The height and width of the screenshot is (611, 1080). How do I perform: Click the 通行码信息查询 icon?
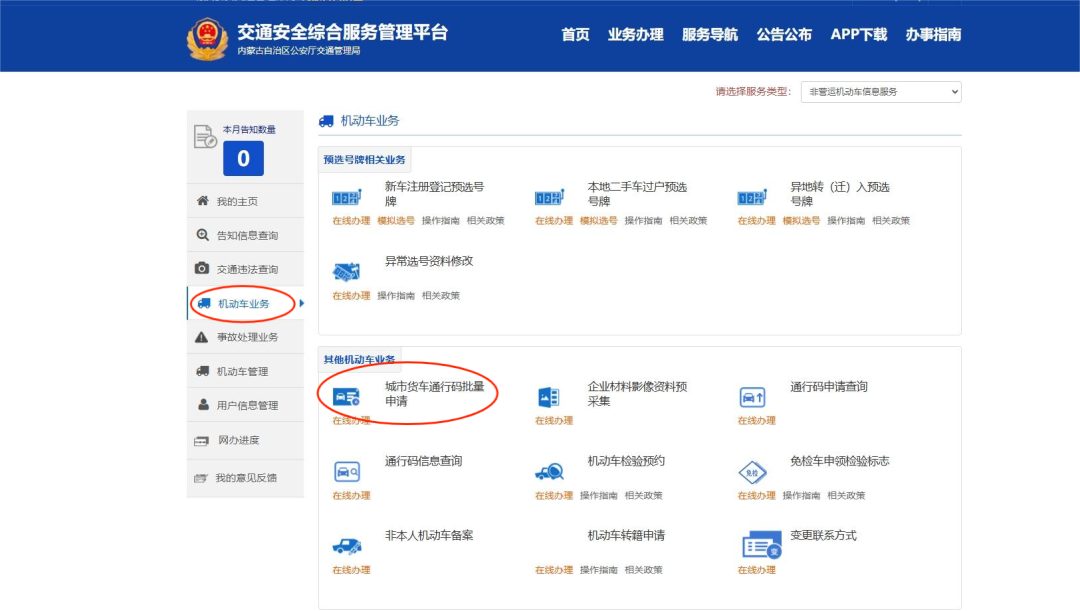[x=346, y=471]
